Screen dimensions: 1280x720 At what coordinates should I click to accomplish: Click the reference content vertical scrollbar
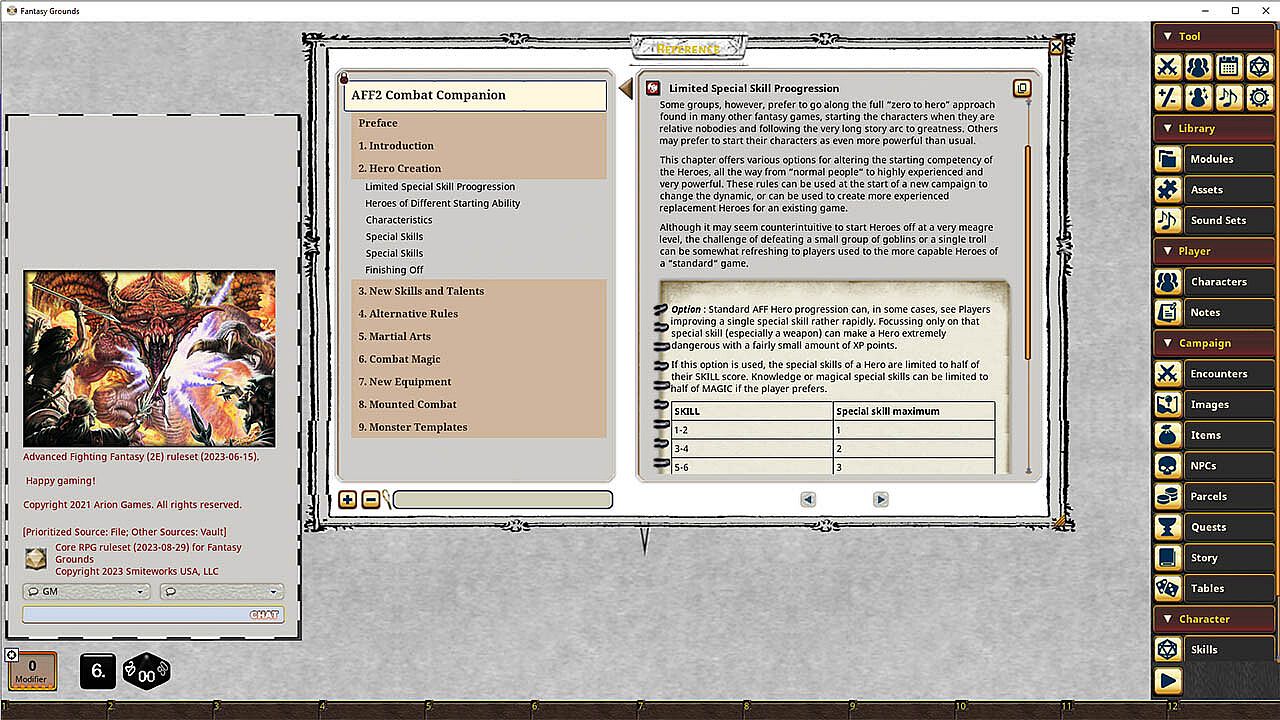coord(1027,253)
